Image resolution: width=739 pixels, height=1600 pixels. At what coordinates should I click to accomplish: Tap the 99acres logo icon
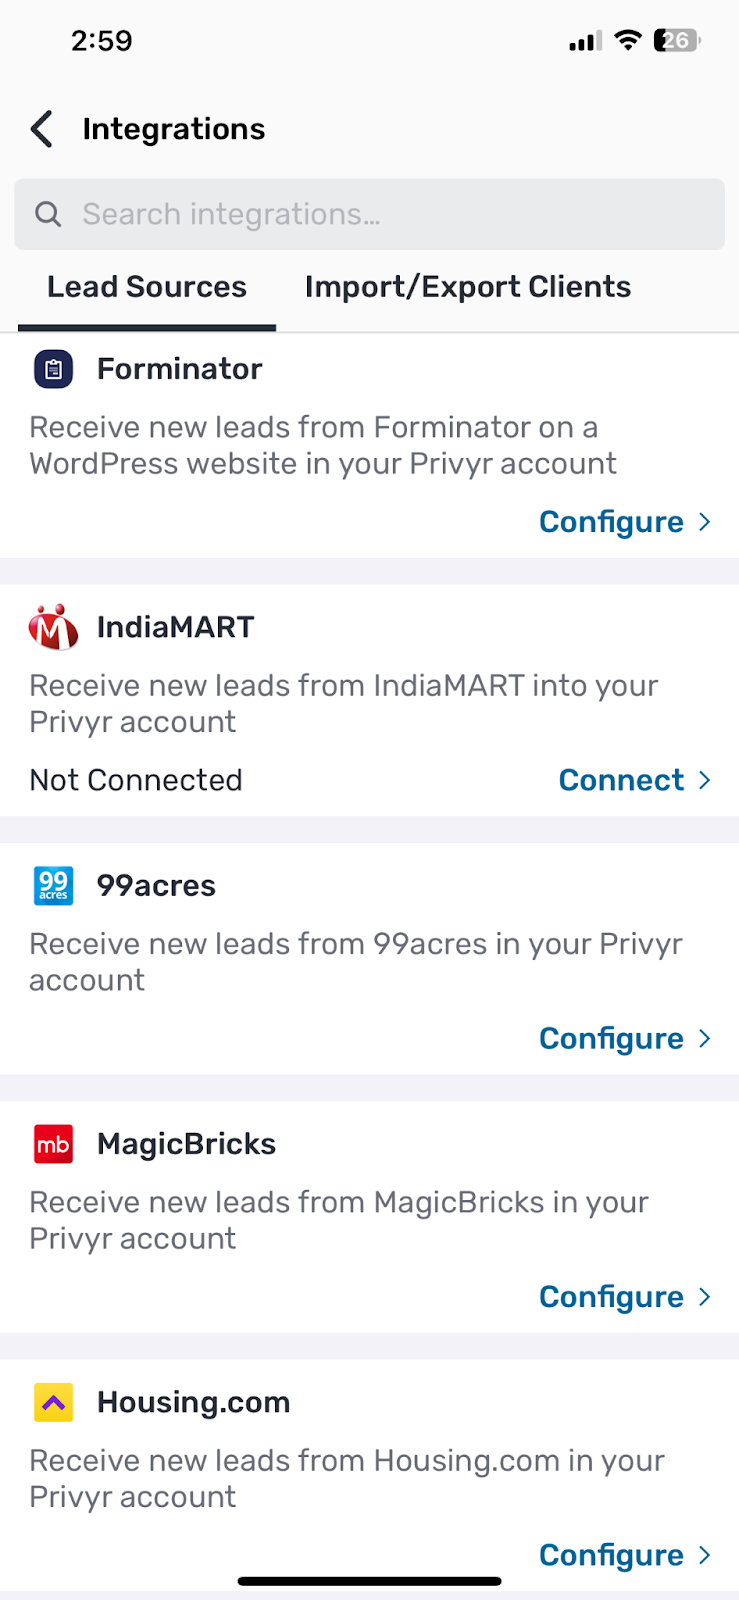pos(54,886)
